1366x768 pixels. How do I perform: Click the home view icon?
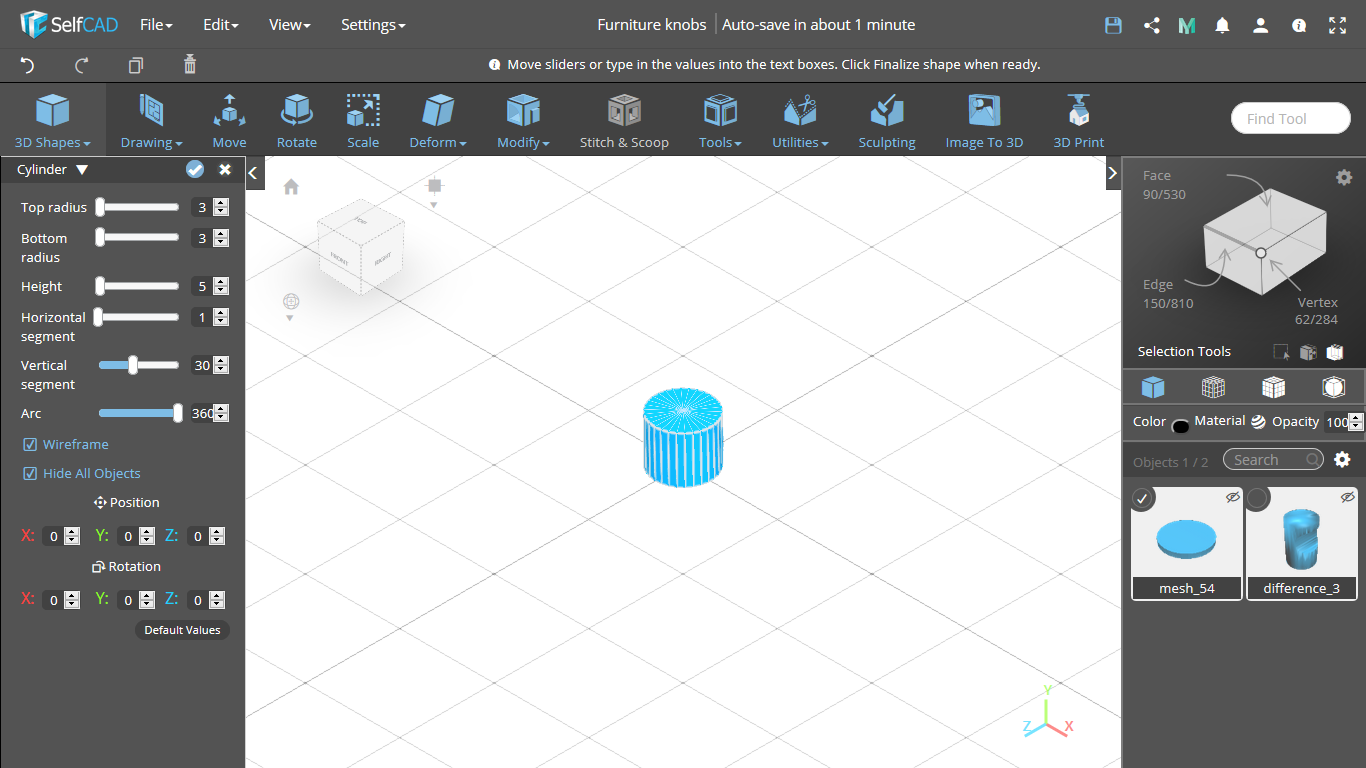(291, 186)
